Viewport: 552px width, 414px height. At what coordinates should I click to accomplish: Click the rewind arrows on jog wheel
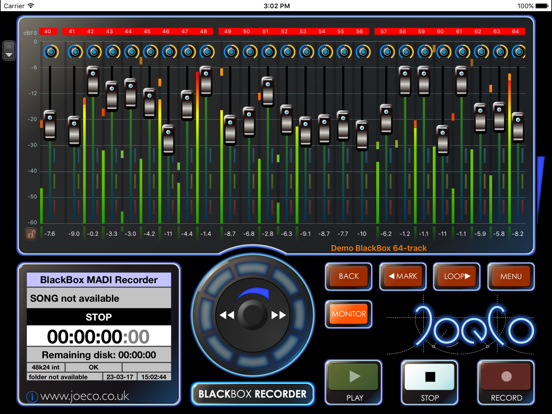click(227, 315)
